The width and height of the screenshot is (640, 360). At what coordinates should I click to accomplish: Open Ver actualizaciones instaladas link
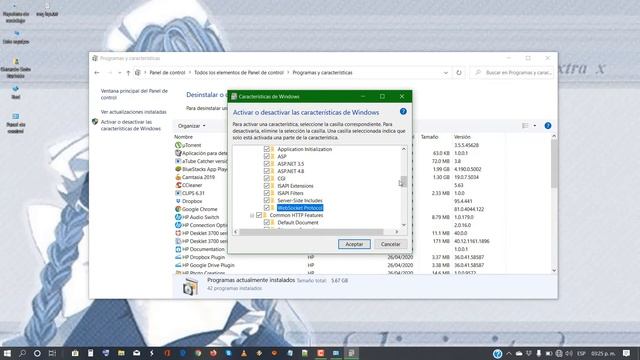[x=133, y=112]
